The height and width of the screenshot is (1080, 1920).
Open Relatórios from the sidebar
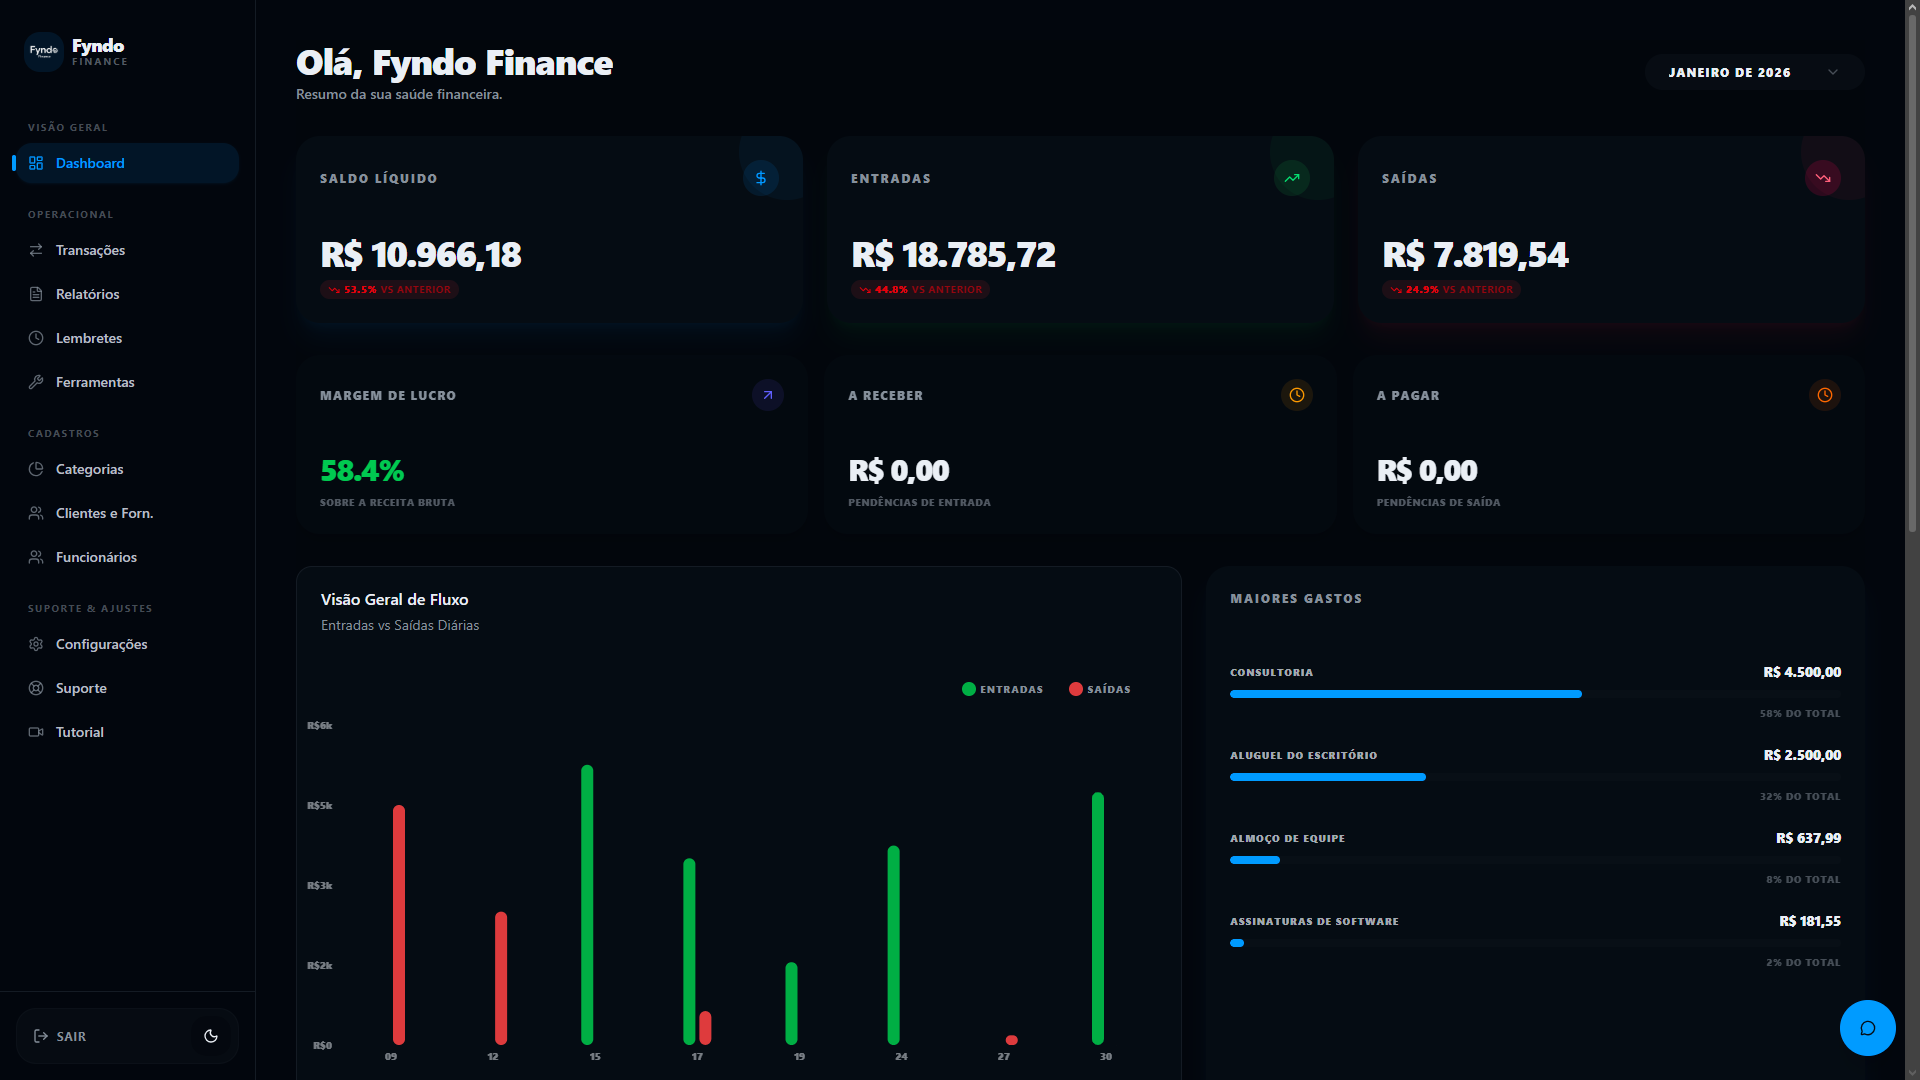[x=87, y=294]
